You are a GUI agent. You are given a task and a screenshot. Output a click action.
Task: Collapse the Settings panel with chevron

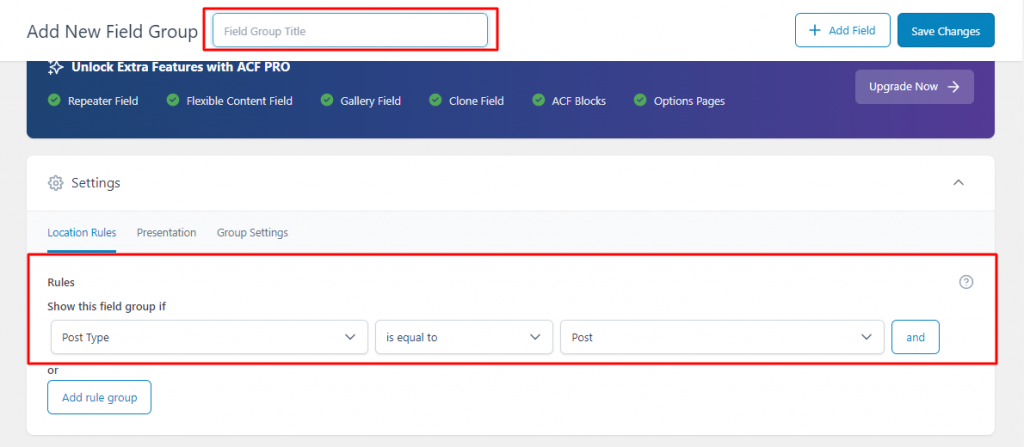click(x=958, y=183)
